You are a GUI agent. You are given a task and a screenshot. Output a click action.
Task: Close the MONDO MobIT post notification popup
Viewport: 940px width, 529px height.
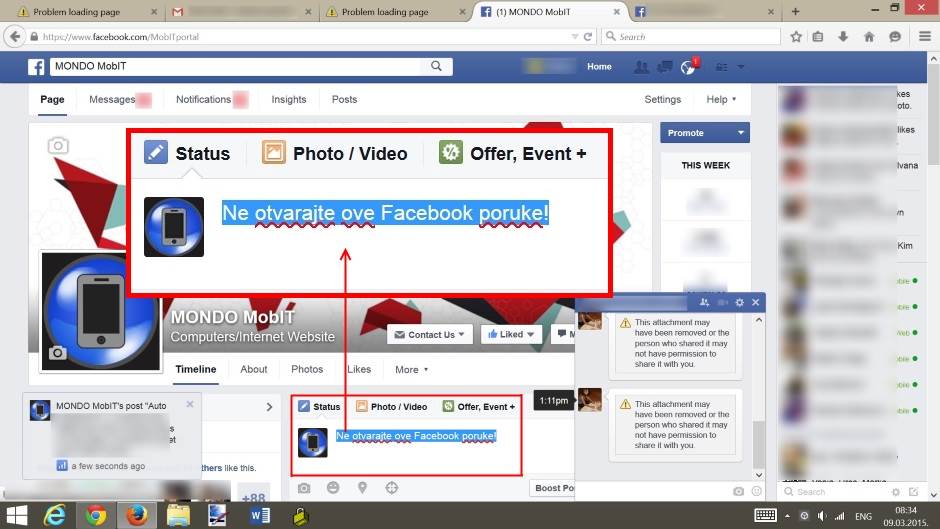tap(190, 405)
